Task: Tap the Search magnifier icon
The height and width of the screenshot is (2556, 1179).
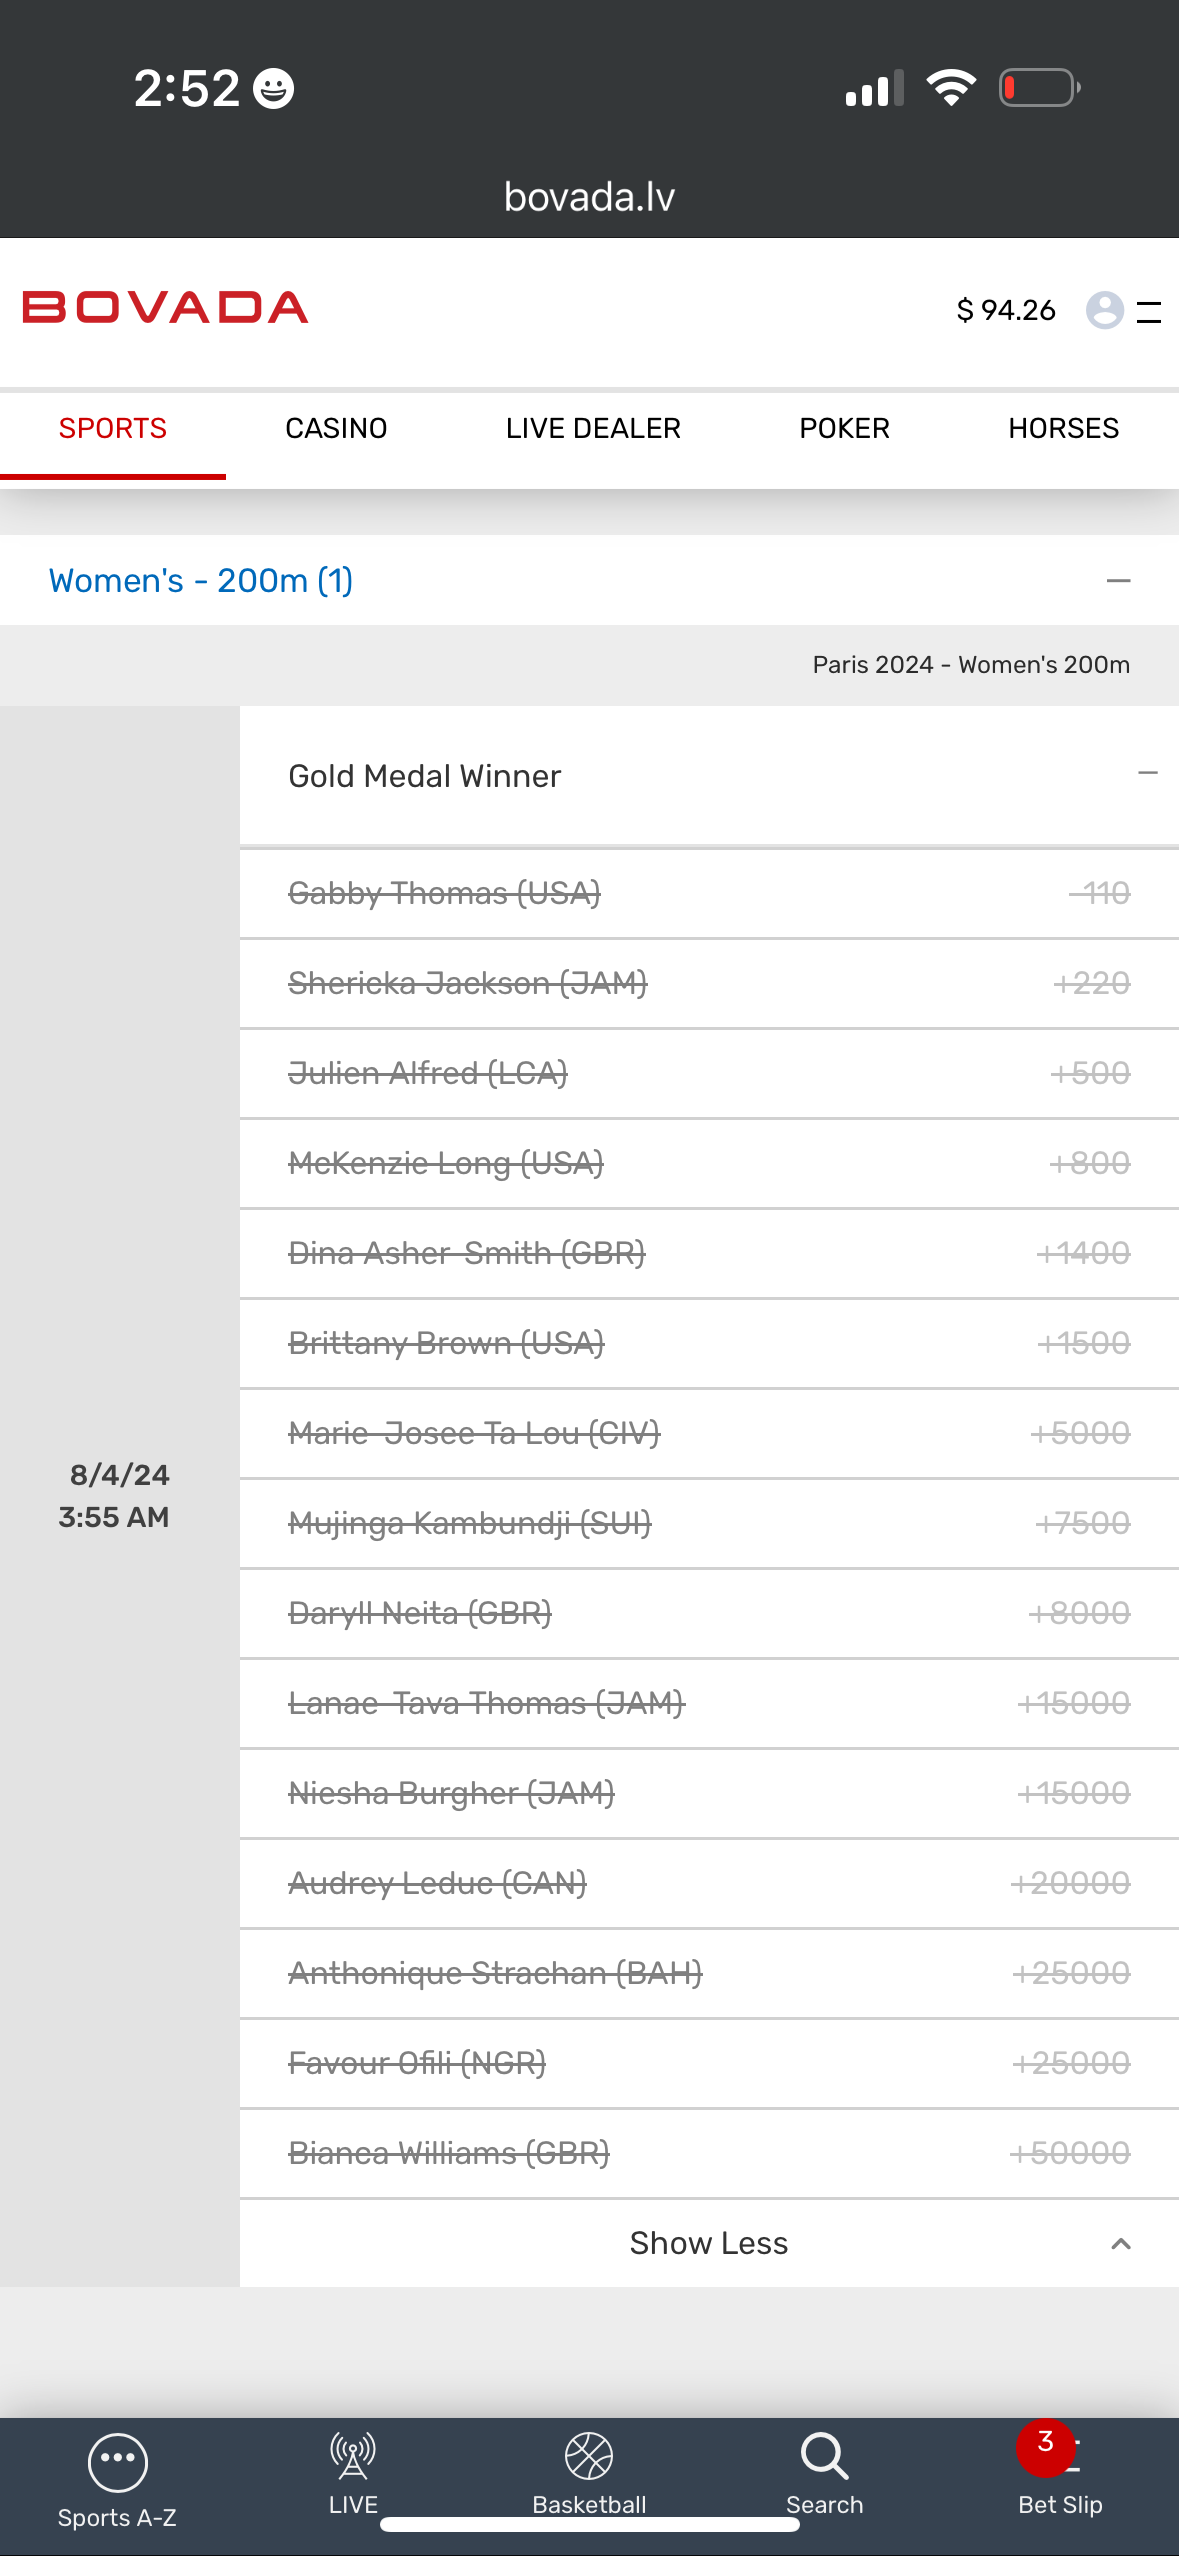Action: [824, 2458]
